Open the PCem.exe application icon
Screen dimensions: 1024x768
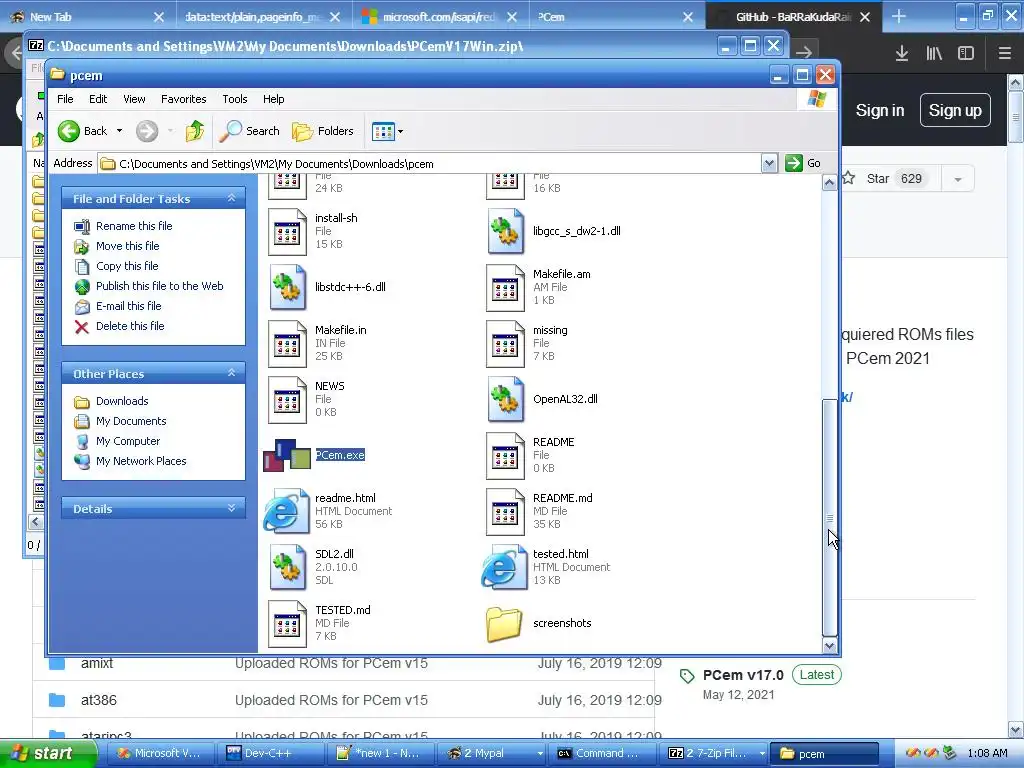coord(287,455)
